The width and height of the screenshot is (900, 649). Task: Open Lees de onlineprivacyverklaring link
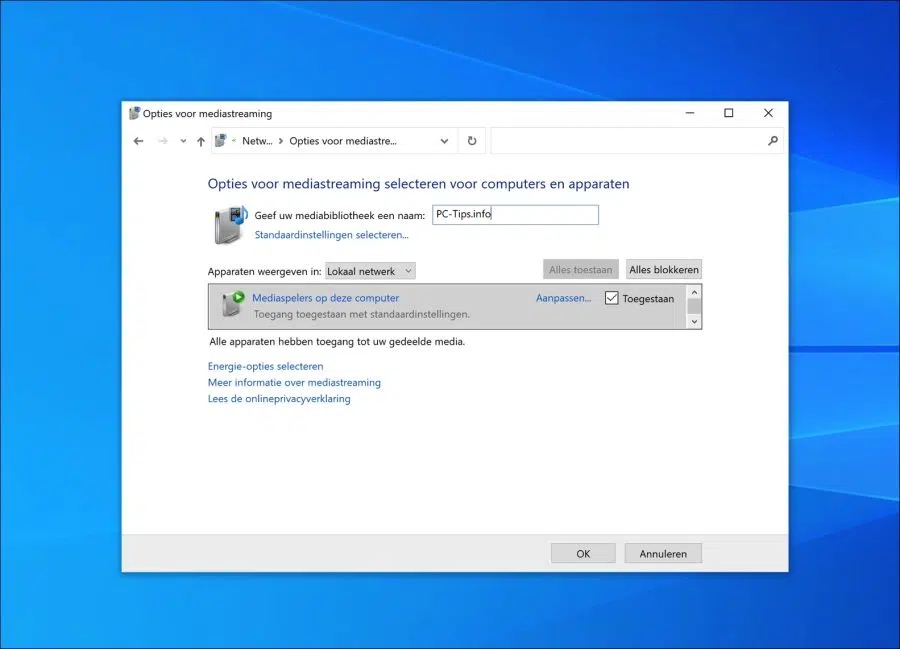coord(279,398)
